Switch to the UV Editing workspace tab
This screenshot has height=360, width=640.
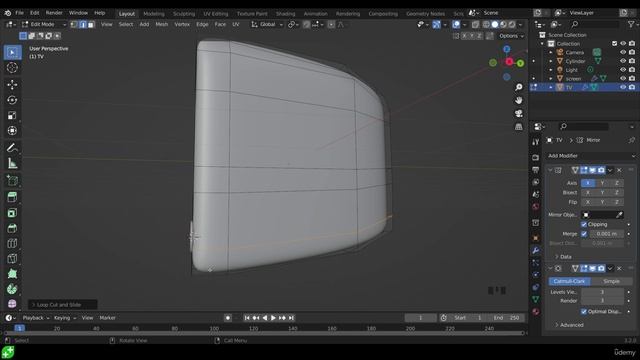pyautogui.click(x=216, y=13)
